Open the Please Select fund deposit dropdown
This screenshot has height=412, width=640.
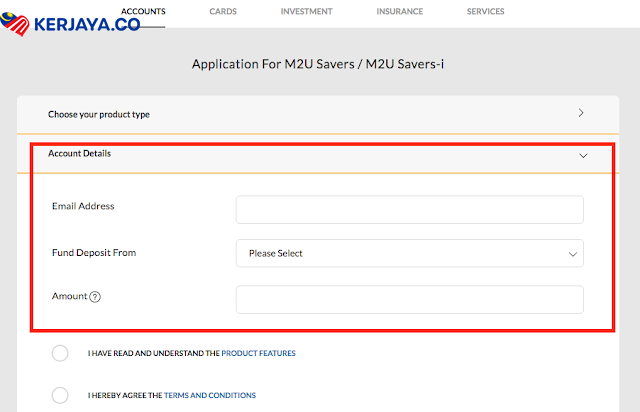[410, 254]
